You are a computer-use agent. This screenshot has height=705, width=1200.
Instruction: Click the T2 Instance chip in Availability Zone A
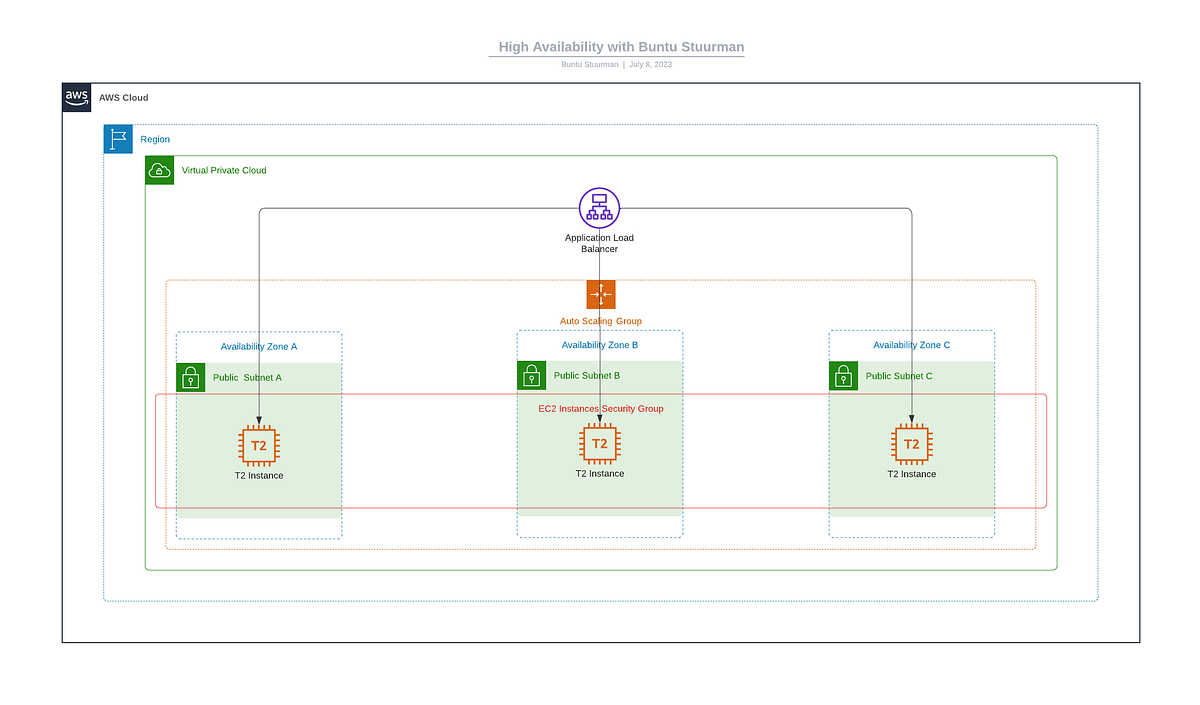pos(258,445)
